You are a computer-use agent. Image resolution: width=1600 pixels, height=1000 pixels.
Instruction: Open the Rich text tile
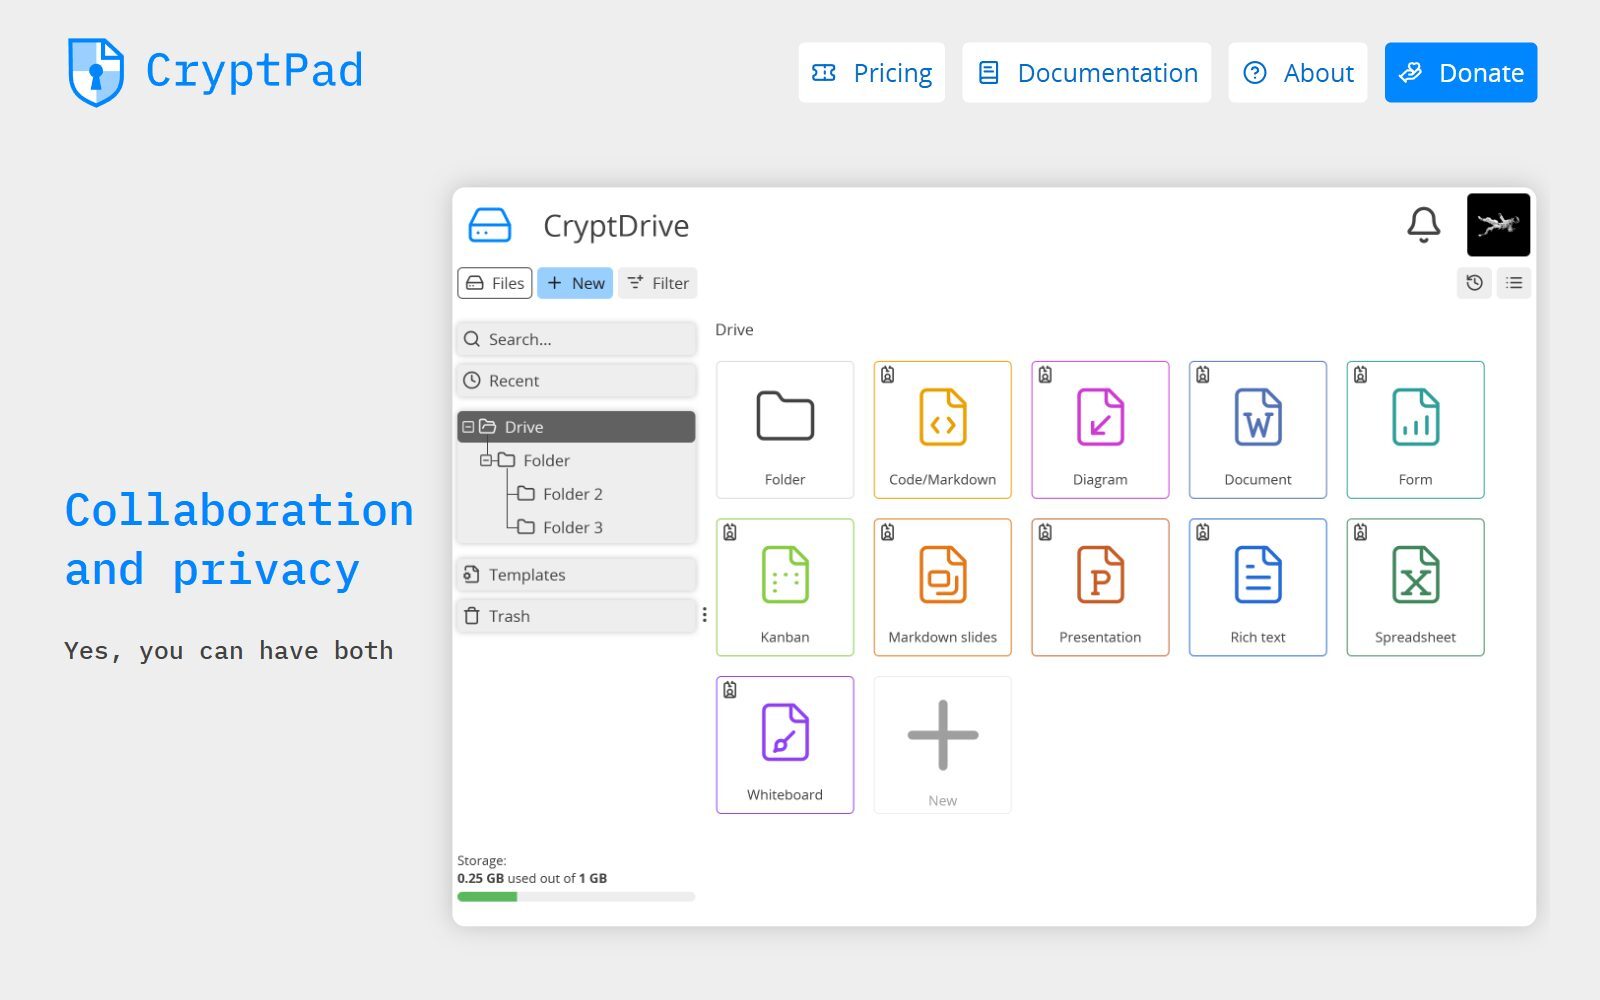pyautogui.click(x=1258, y=587)
